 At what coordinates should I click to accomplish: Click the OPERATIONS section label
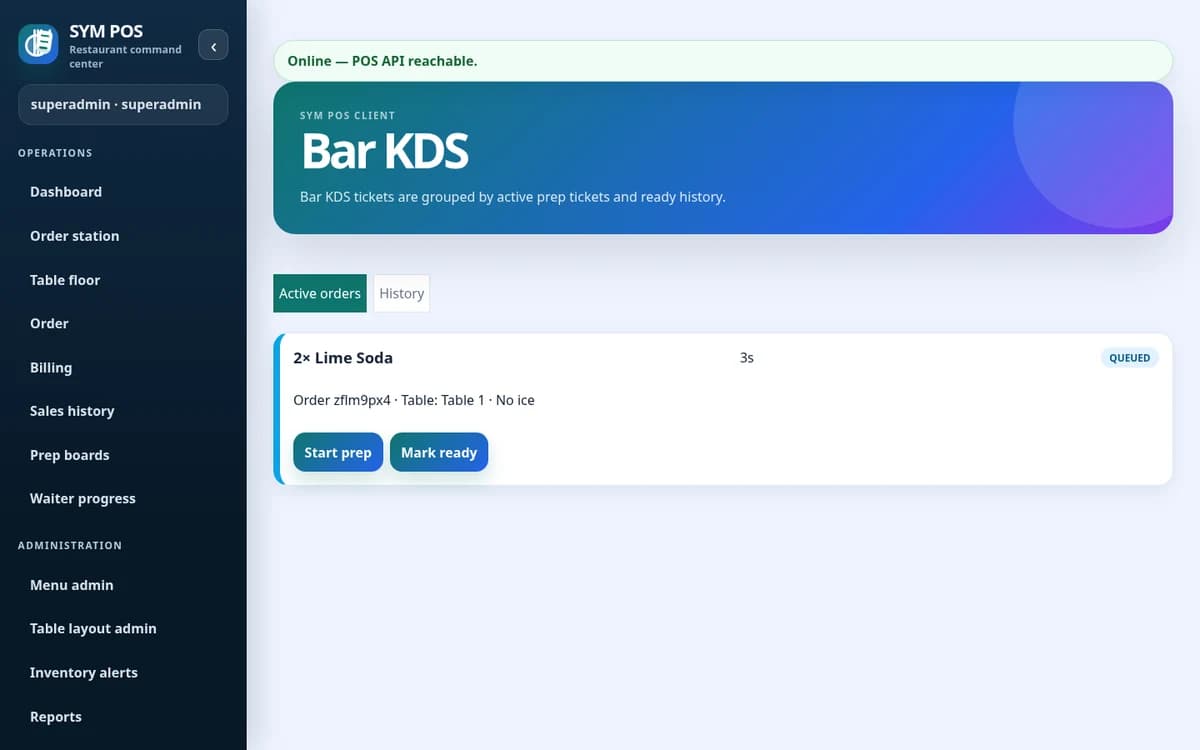pos(55,153)
